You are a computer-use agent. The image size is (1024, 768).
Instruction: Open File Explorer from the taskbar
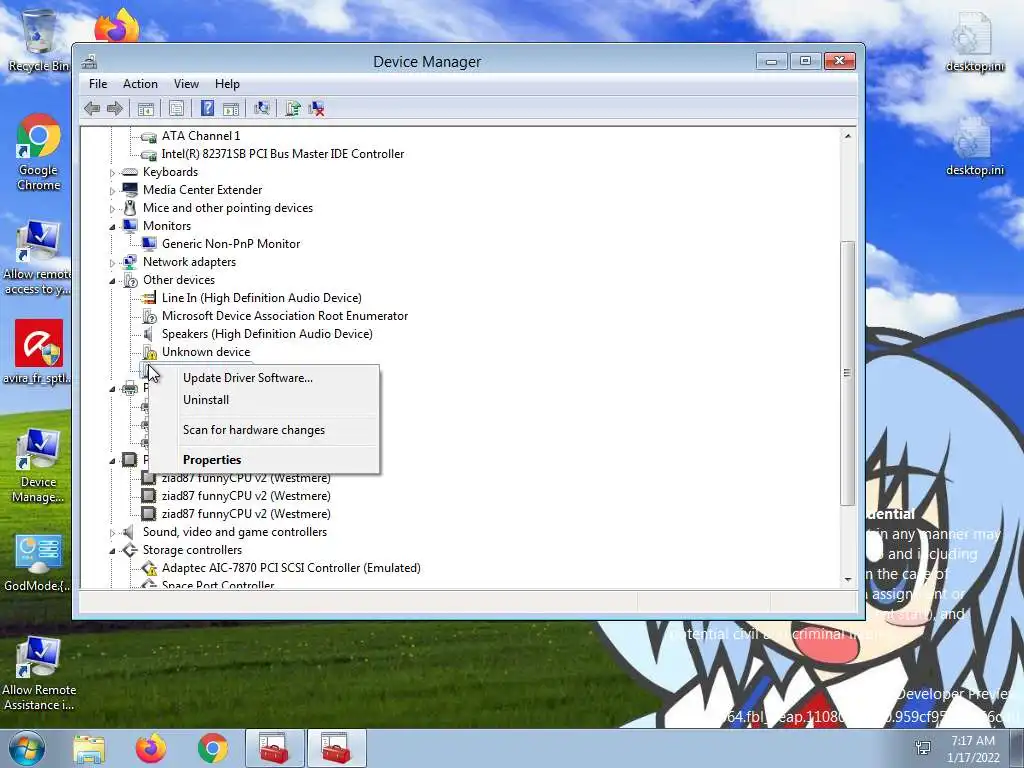89,749
